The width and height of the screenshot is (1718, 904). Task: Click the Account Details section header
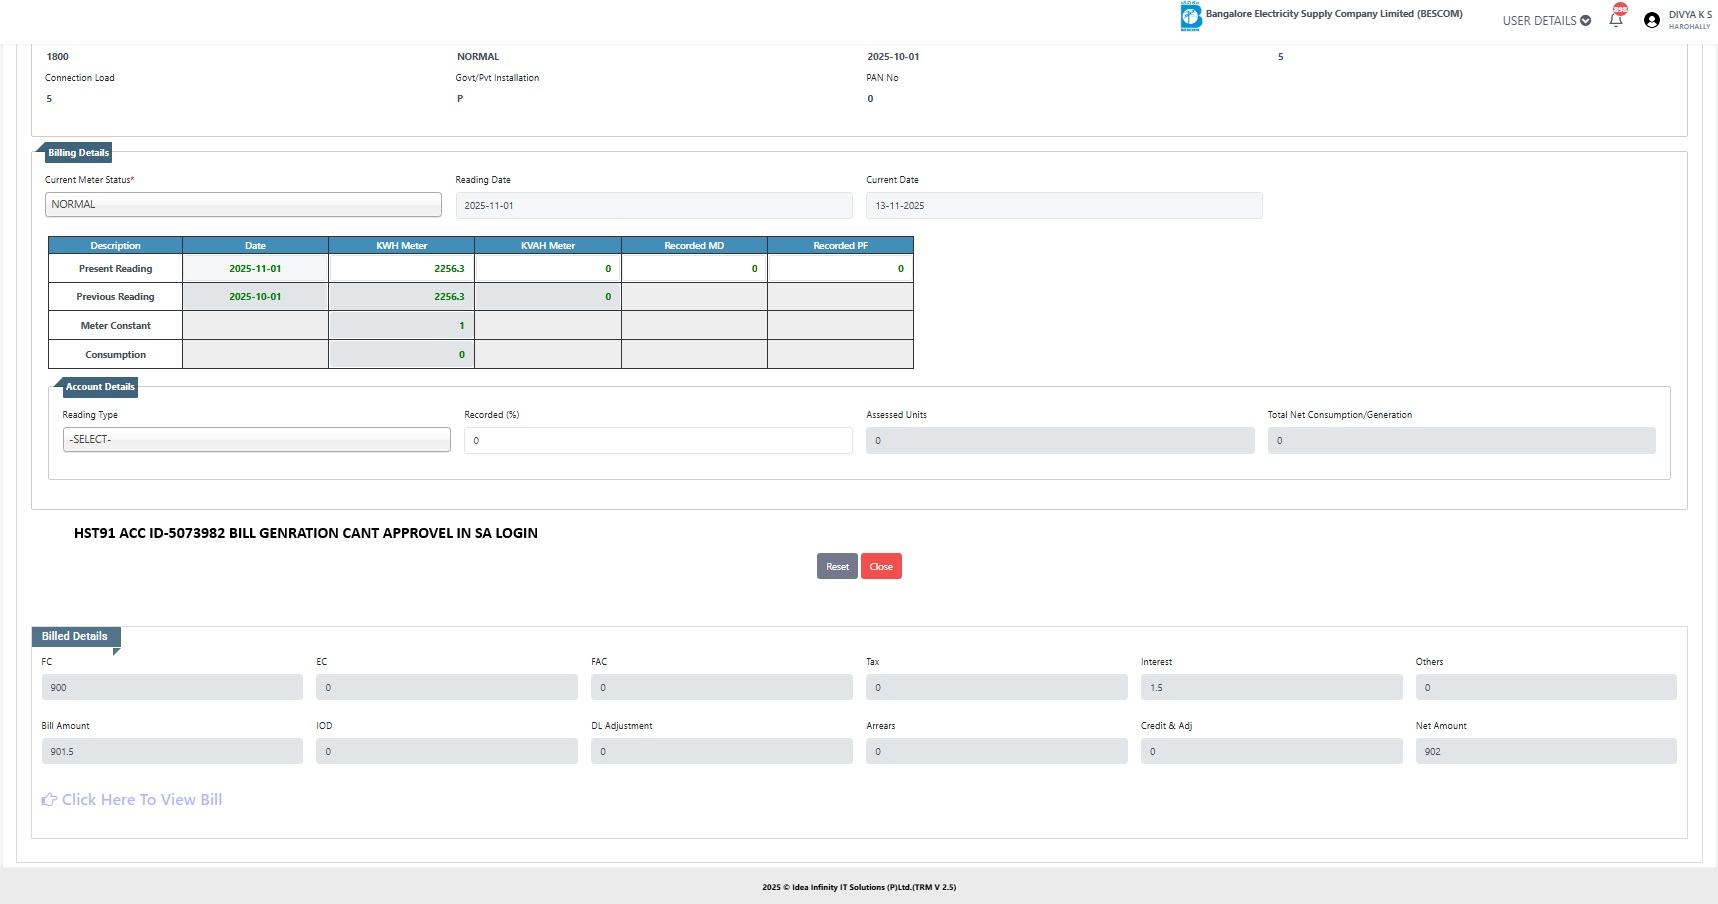pyautogui.click(x=99, y=387)
